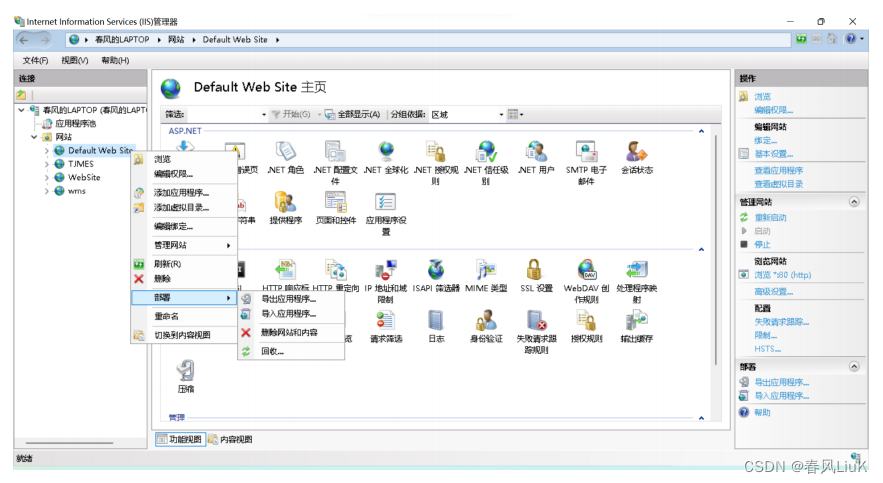Open the 提供程序 feature icon
The height and width of the screenshot is (483, 883).
pyautogui.click(x=286, y=208)
